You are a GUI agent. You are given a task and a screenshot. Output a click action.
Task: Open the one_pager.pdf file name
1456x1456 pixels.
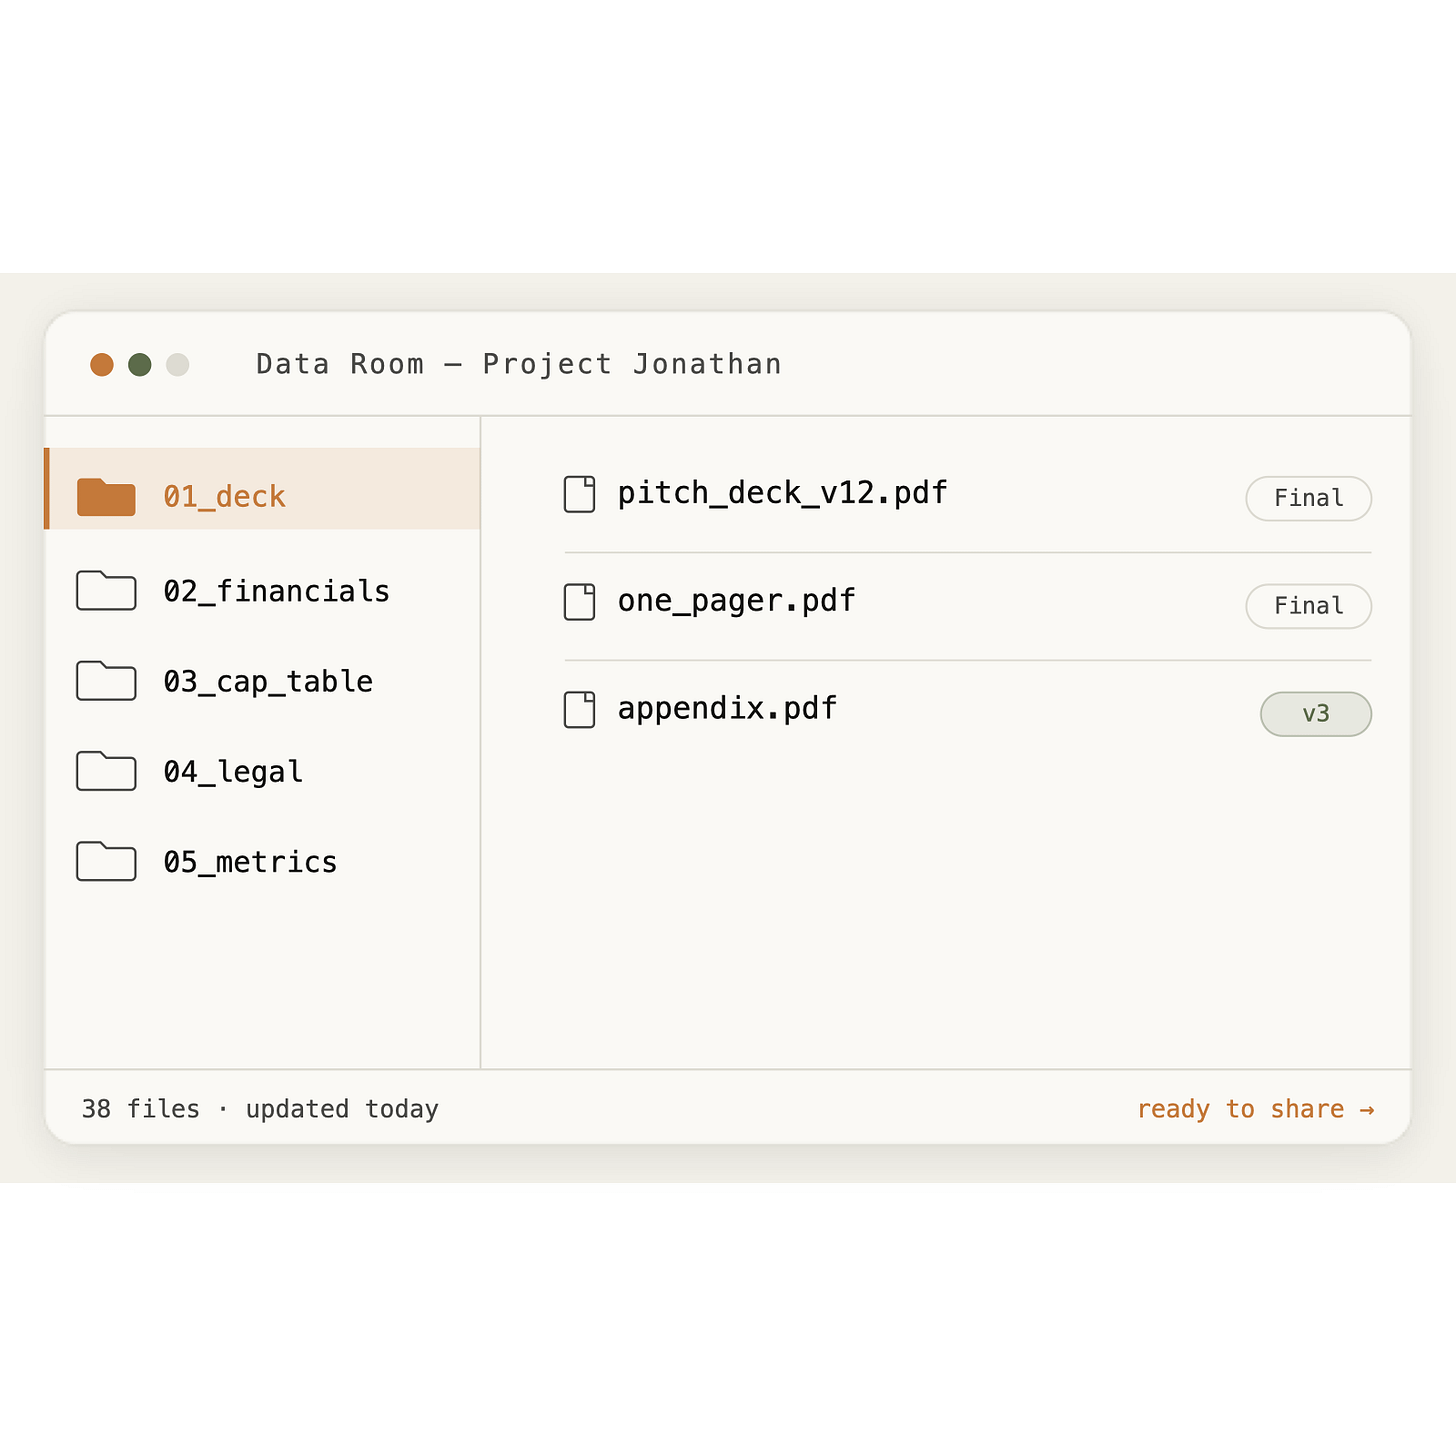coord(736,601)
